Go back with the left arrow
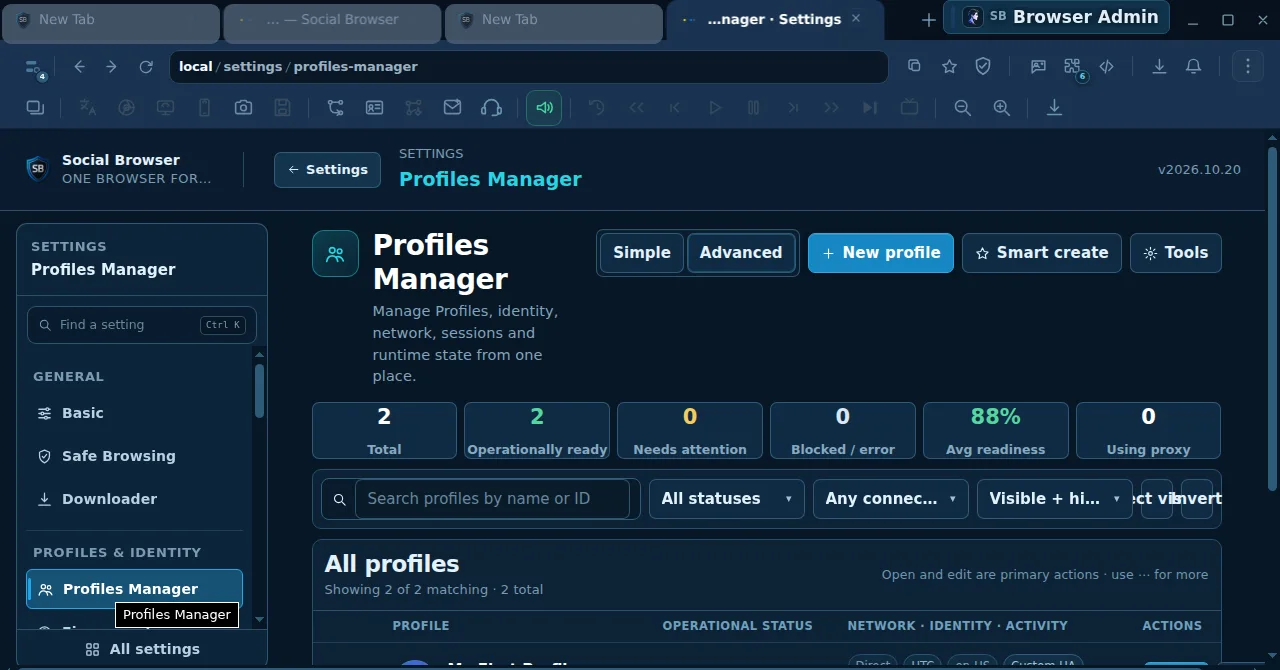The width and height of the screenshot is (1280, 670). coord(80,67)
